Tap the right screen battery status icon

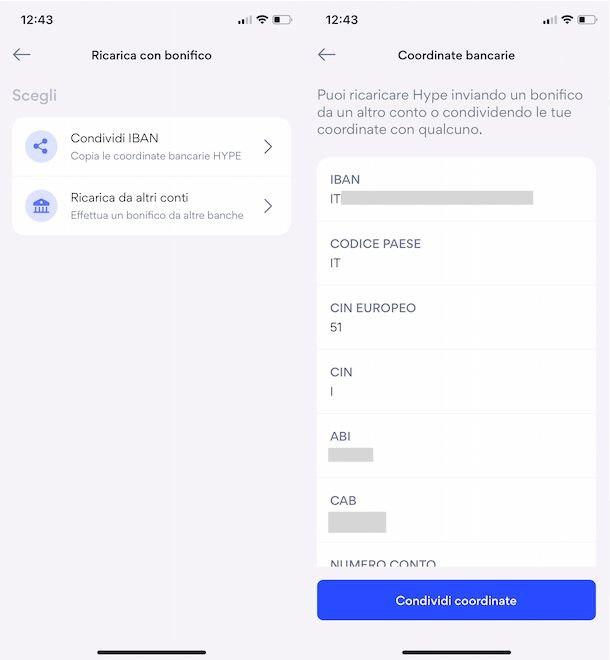tap(587, 19)
